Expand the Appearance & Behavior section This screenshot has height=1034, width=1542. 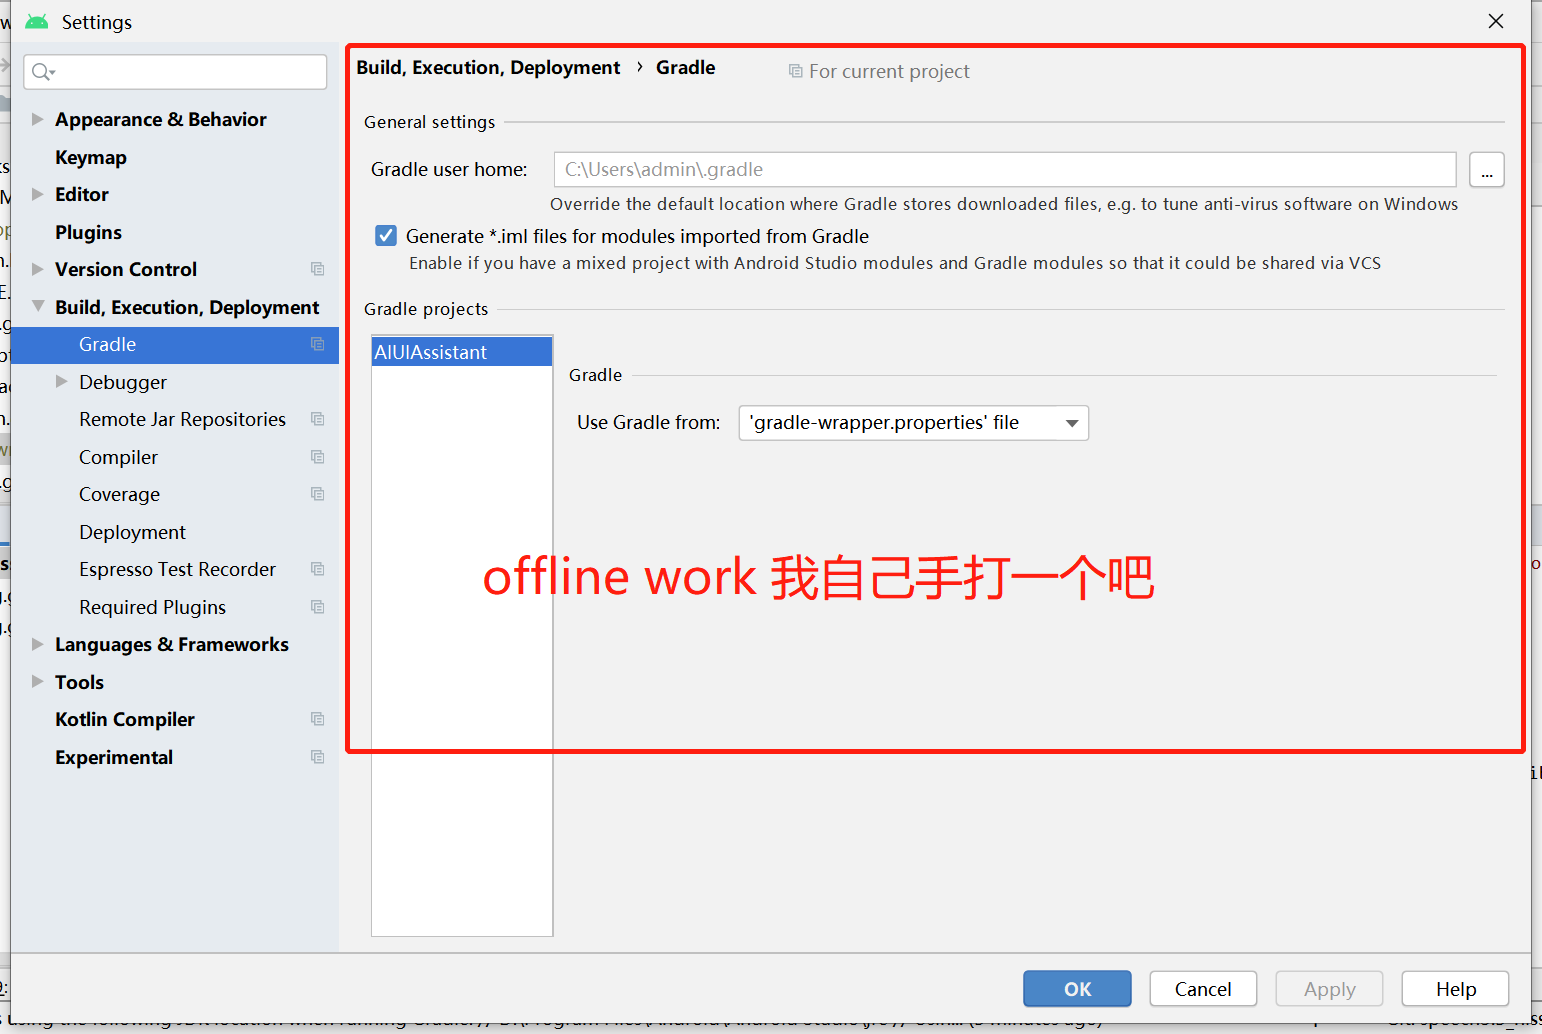click(37, 119)
